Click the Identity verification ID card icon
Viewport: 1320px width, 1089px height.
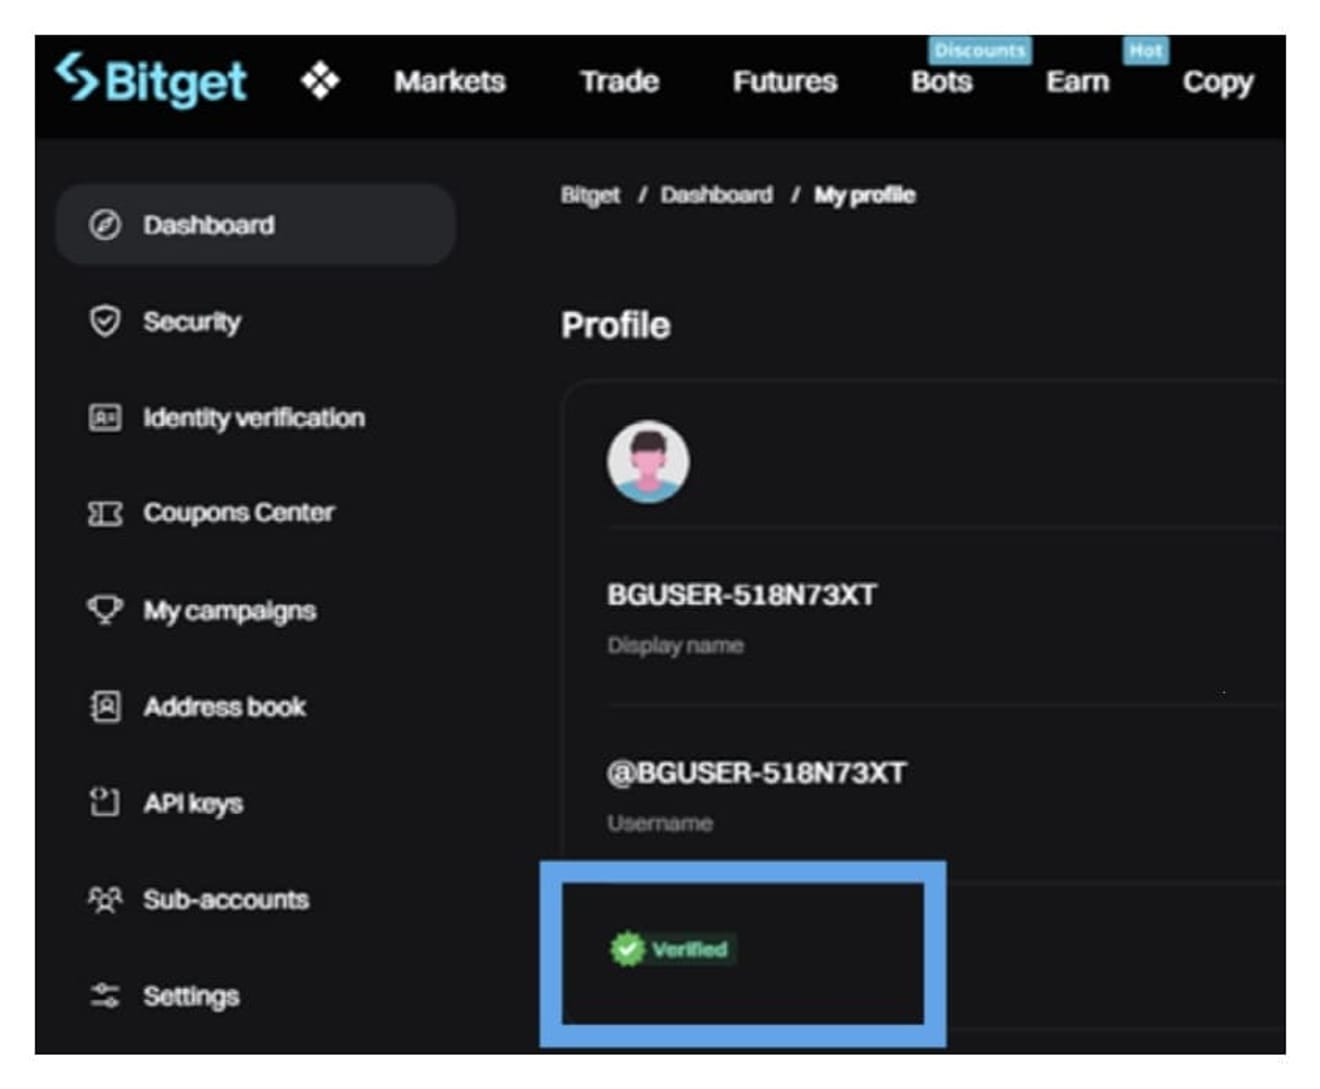click(105, 417)
